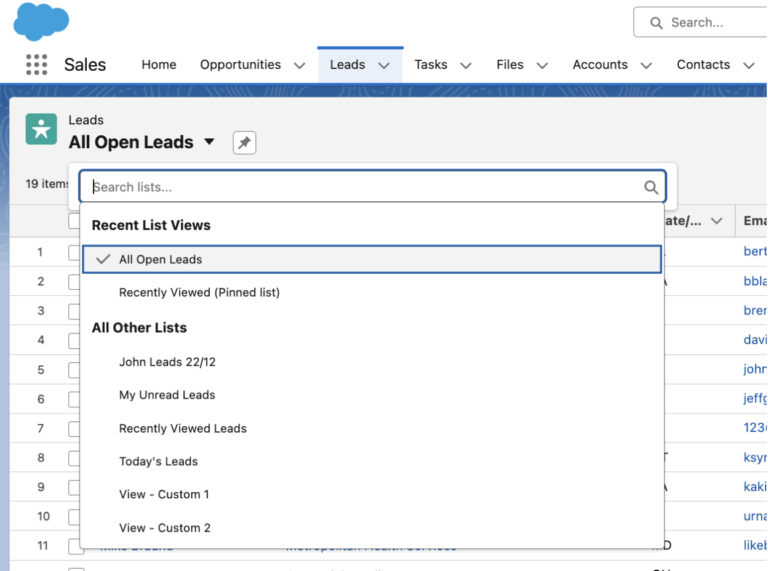The width and height of the screenshot is (768, 571).
Task: Click magnifier icon in Search lists field
Action: [x=651, y=187]
